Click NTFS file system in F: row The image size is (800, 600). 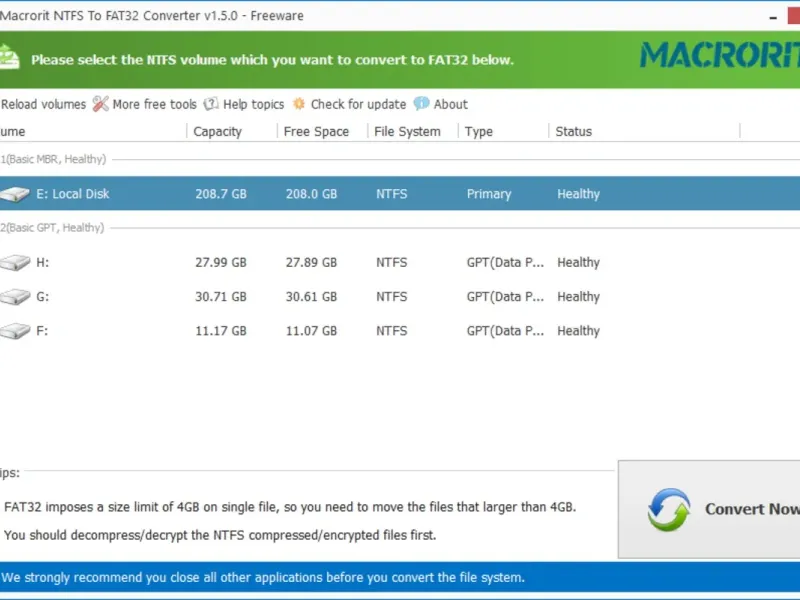(391, 331)
